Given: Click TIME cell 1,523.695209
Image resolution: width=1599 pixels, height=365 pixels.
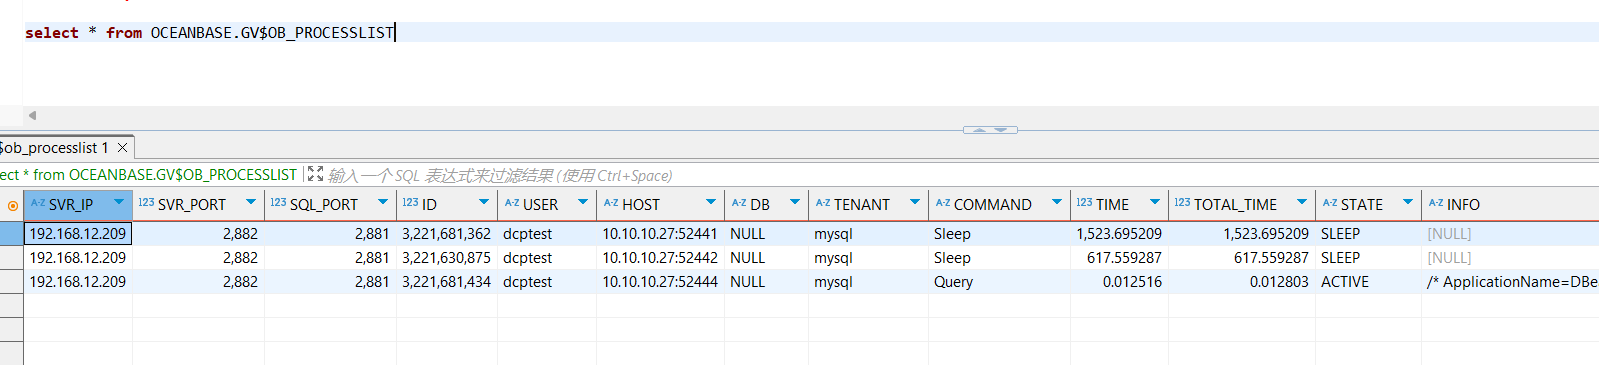Looking at the screenshot, I should 1119,233.
